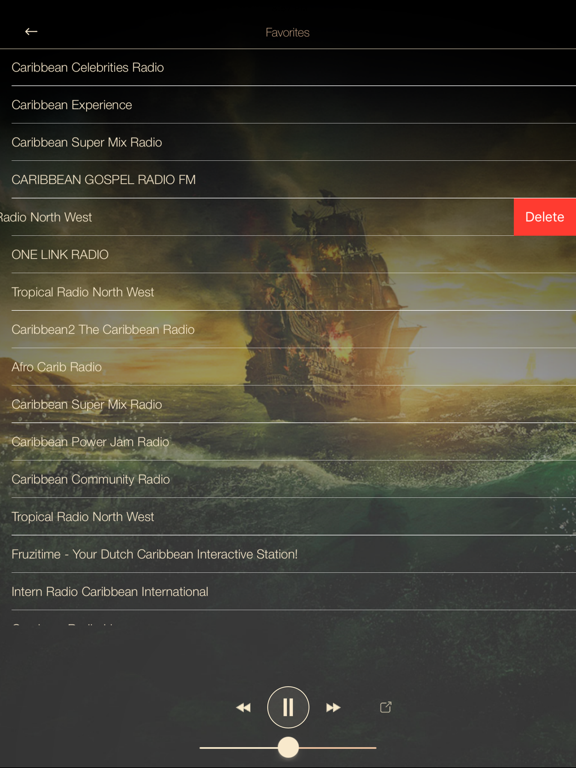Screen dimensions: 576x768
Task: Select Caribbean Community Radio
Action: click(x=288, y=480)
